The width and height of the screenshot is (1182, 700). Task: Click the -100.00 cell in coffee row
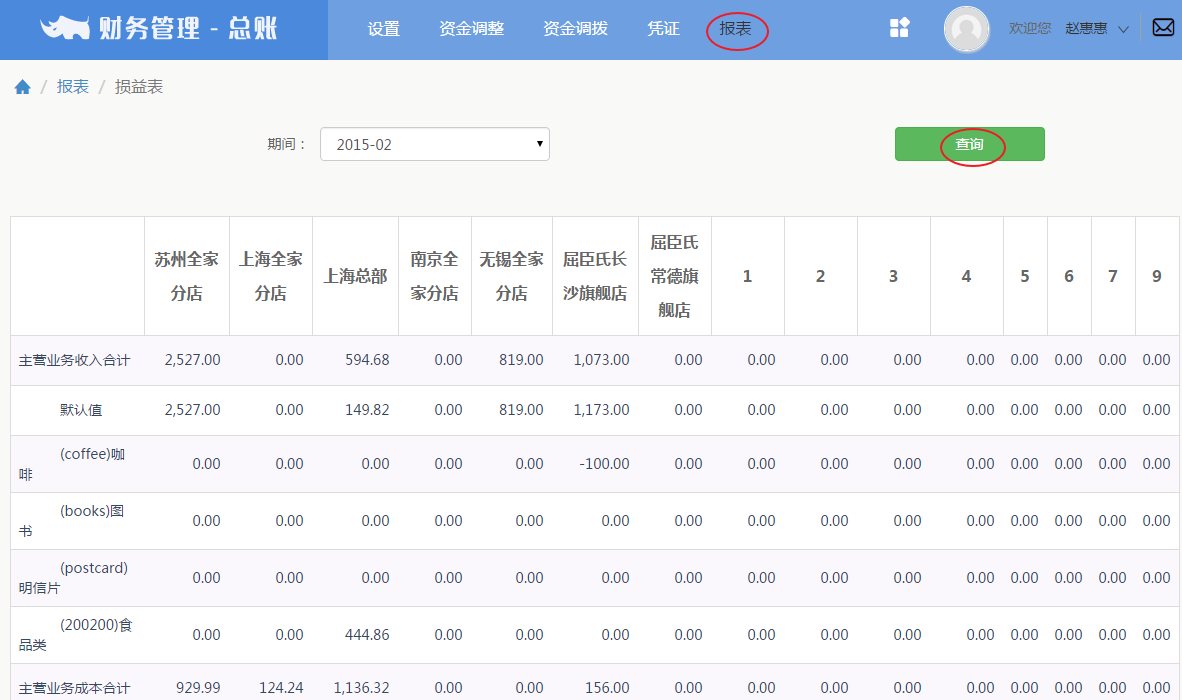pos(605,464)
